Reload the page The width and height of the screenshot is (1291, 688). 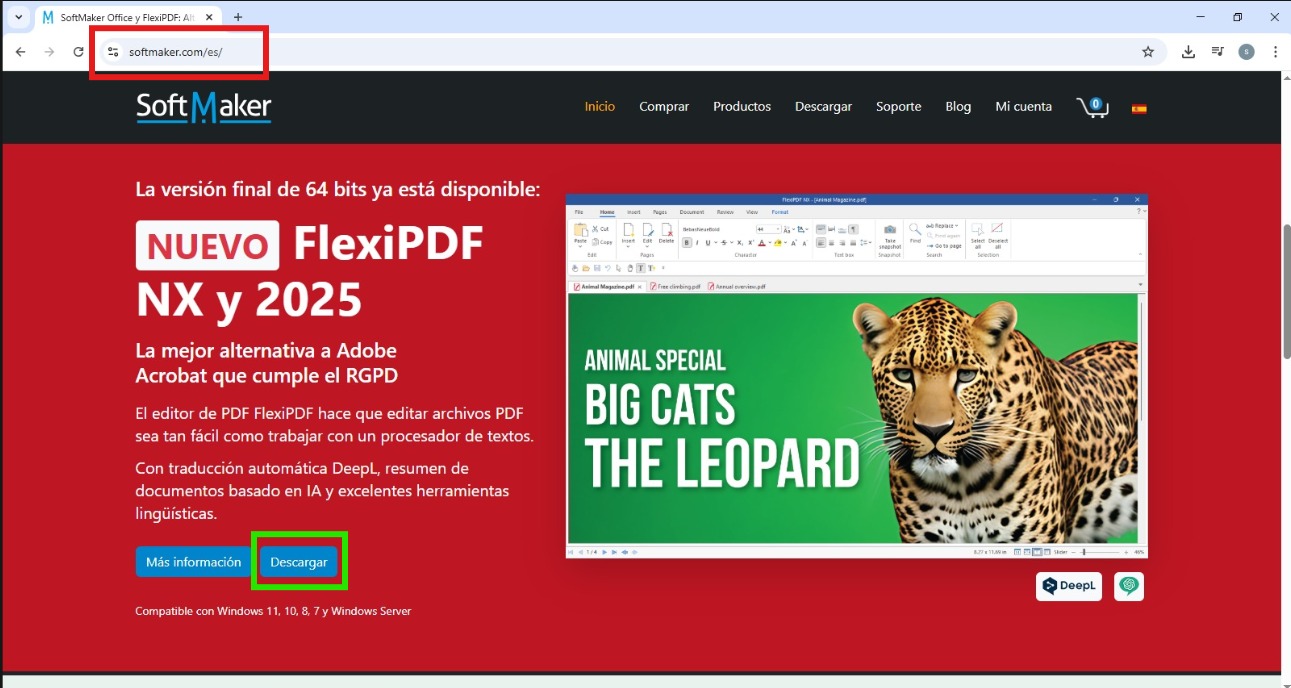click(x=78, y=52)
